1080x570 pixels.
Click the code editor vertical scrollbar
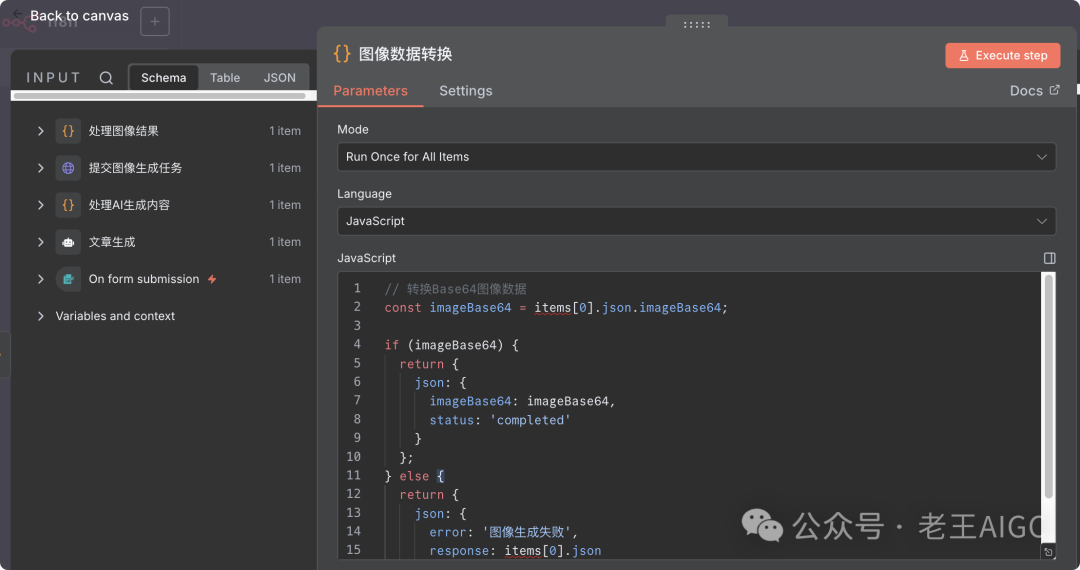(x=1048, y=386)
